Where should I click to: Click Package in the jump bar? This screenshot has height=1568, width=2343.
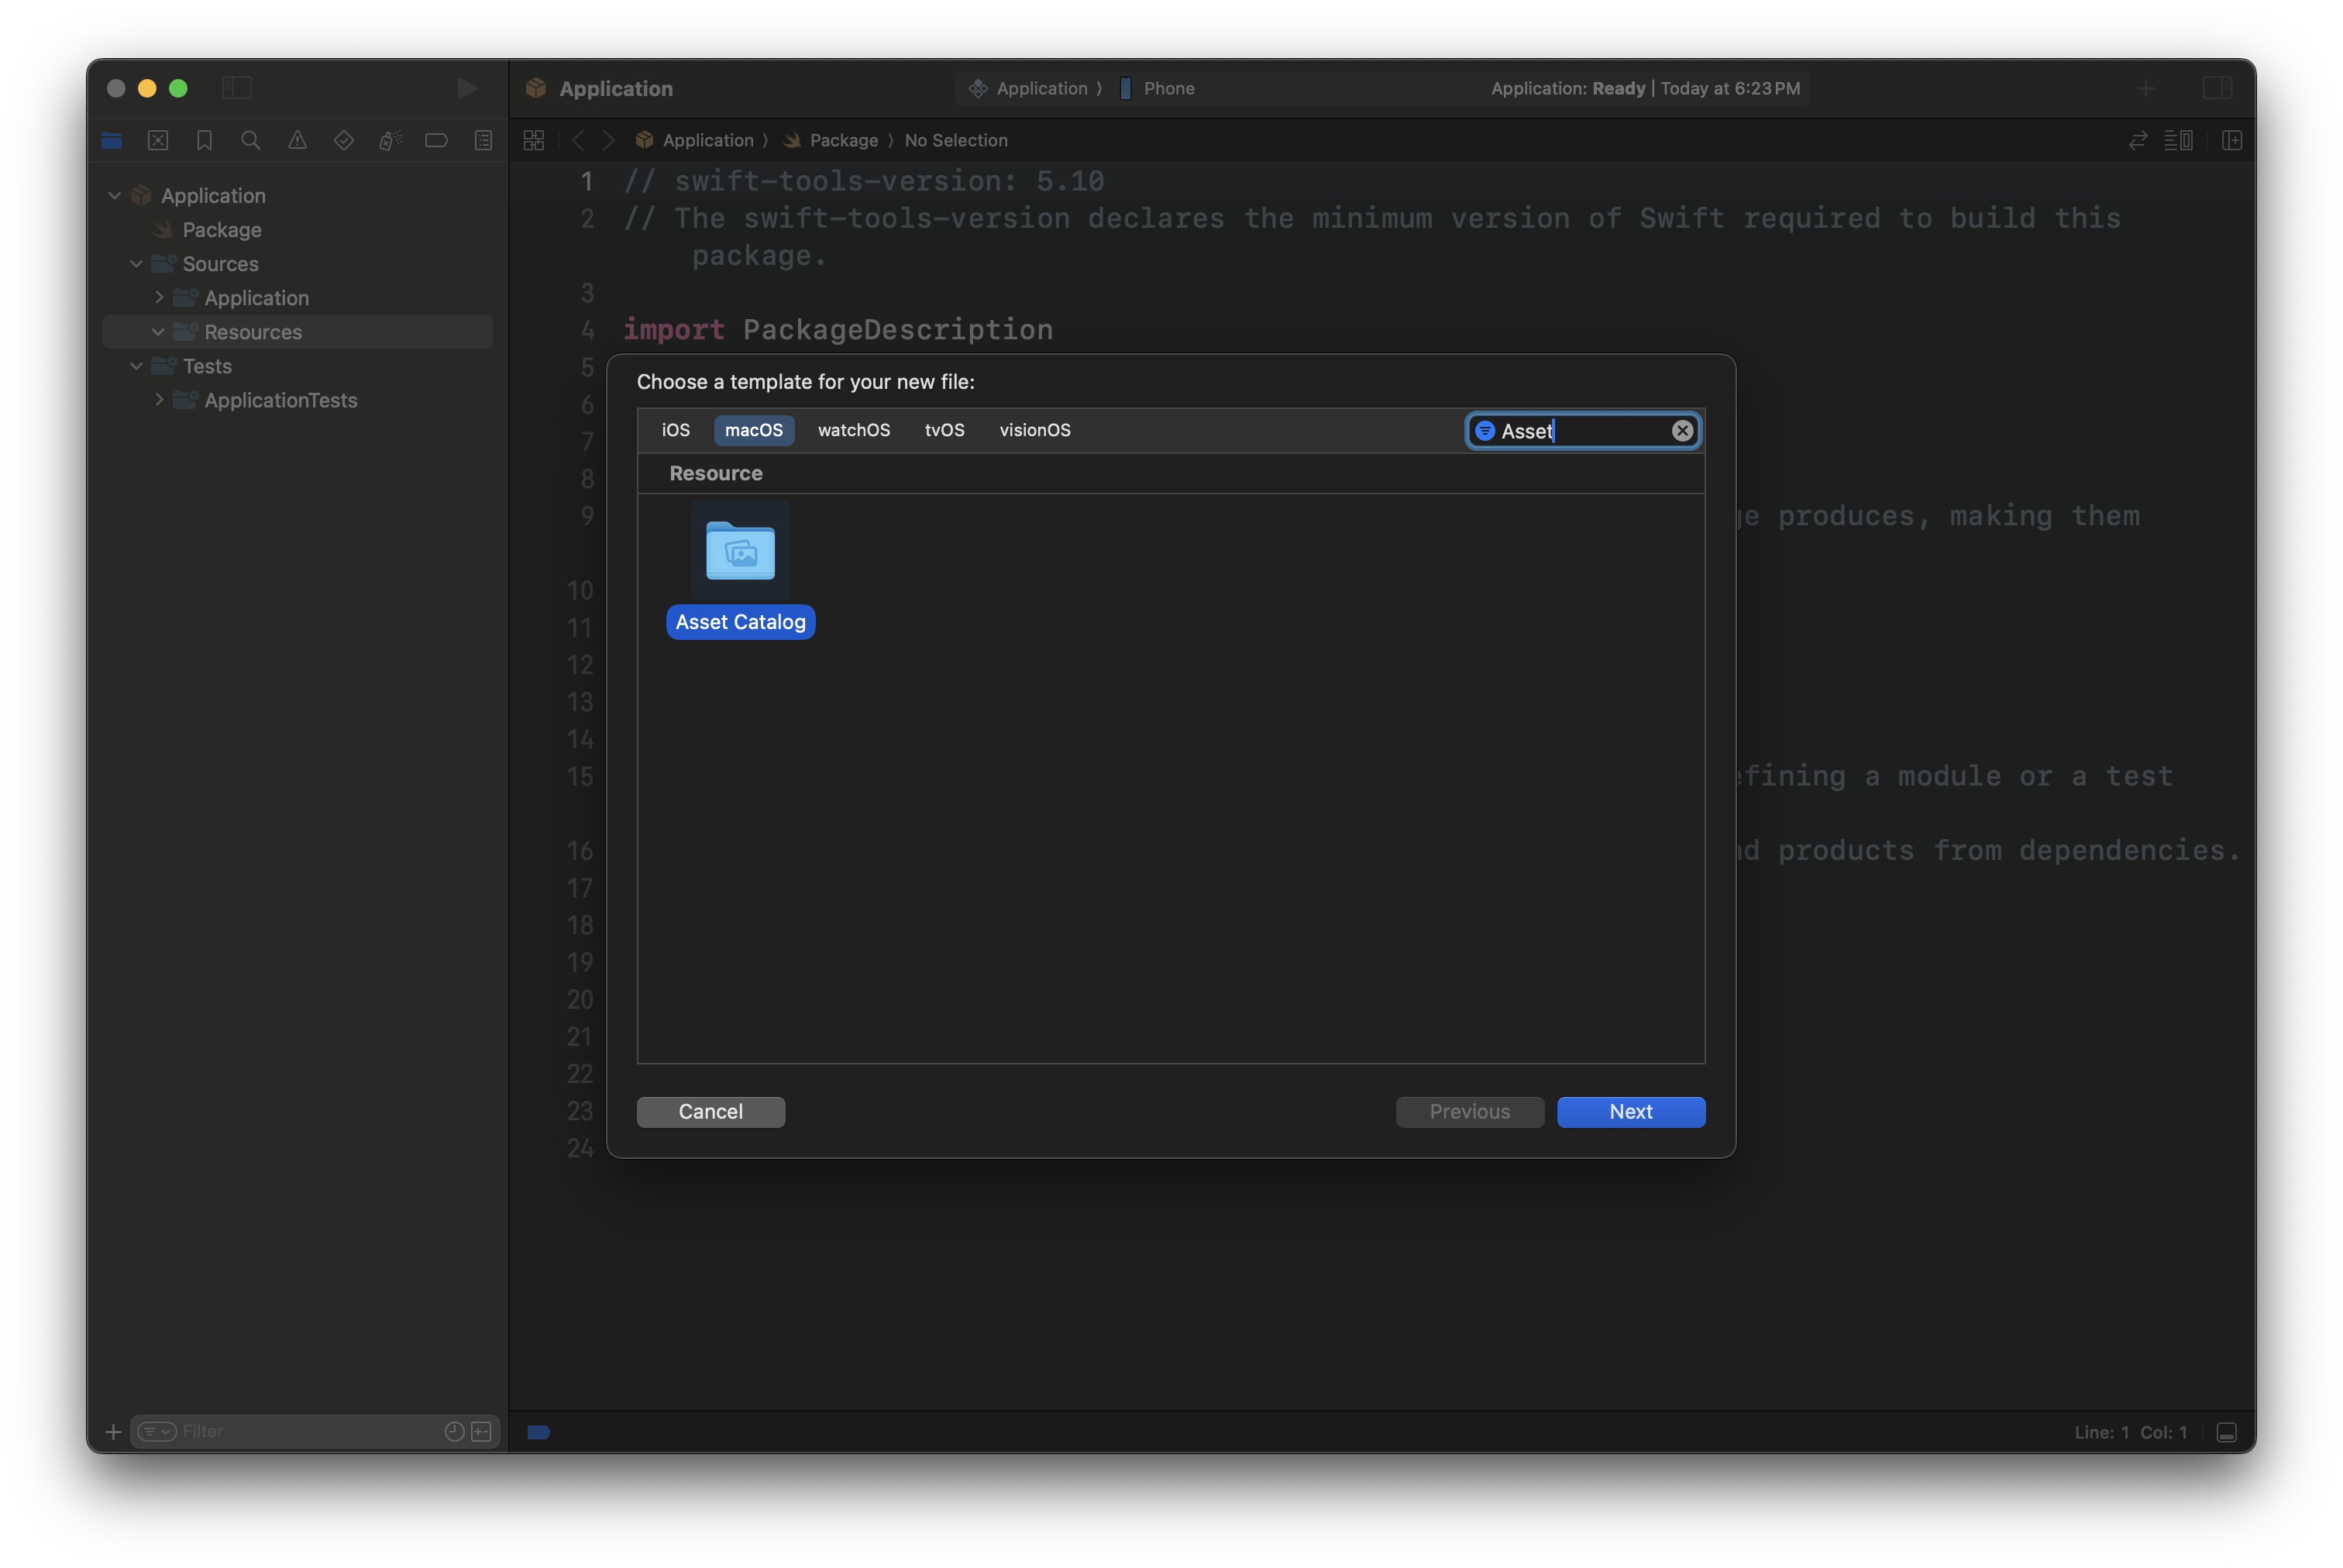pos(832,141)
